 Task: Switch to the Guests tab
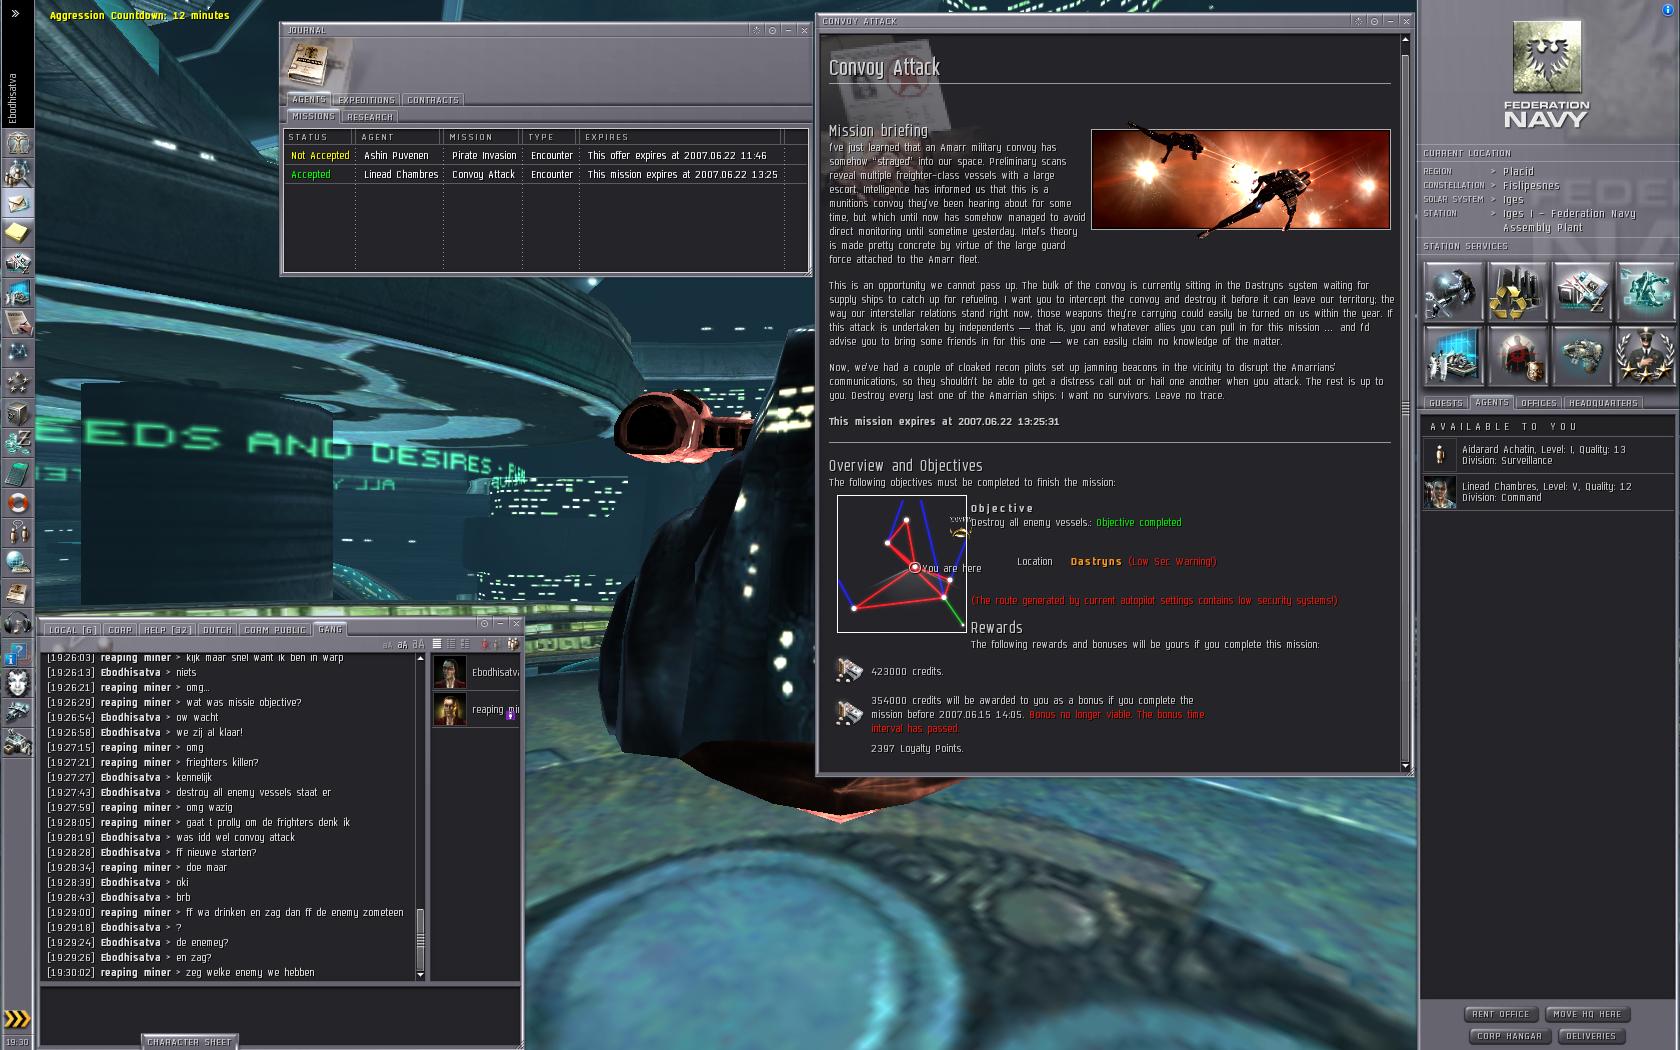coord(1446,403)
